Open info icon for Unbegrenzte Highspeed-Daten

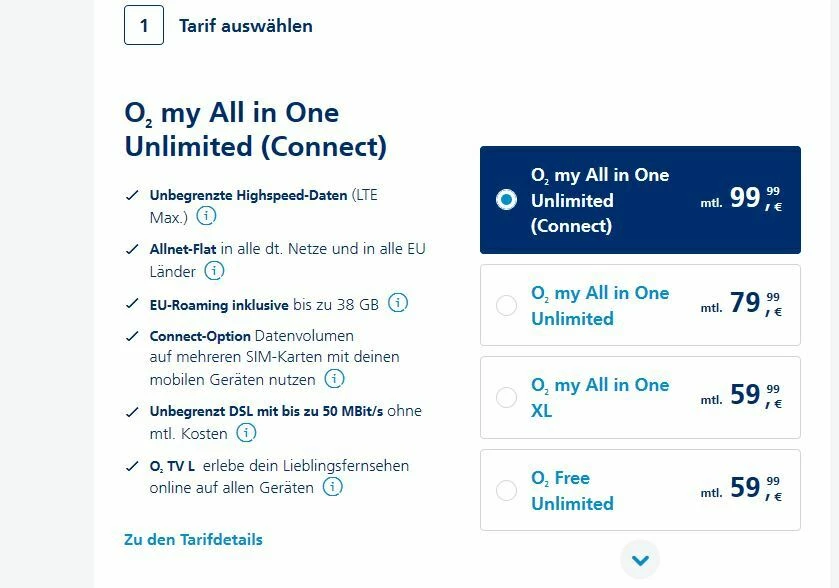(206, 216)
